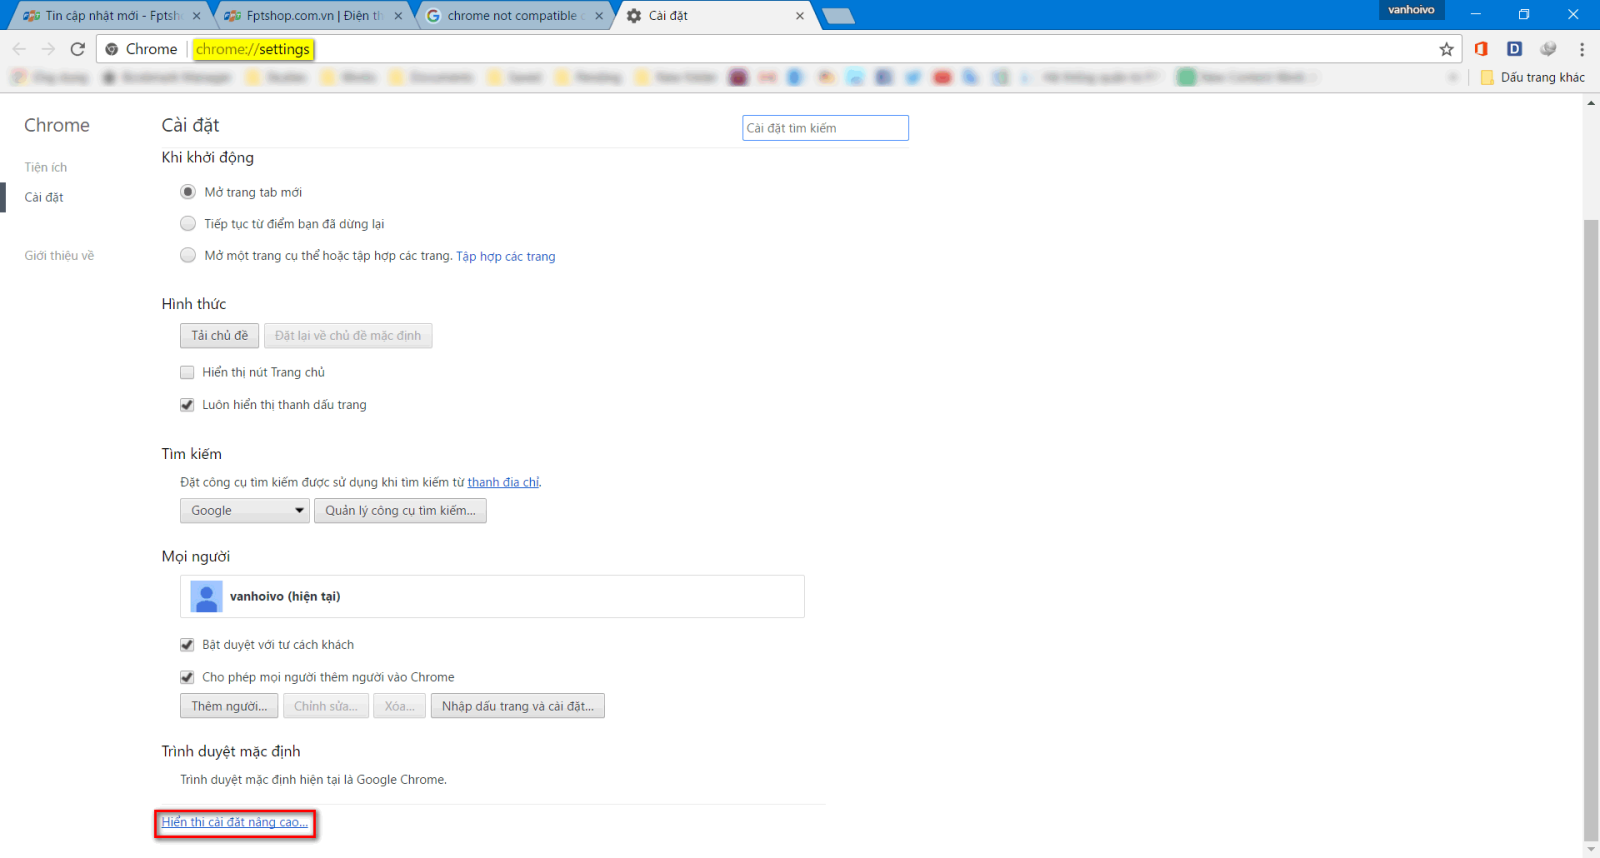Click 'Nhập dấu trang và cài đặt...'
The image size is (1600, 858).
click(x=518, y=706)
